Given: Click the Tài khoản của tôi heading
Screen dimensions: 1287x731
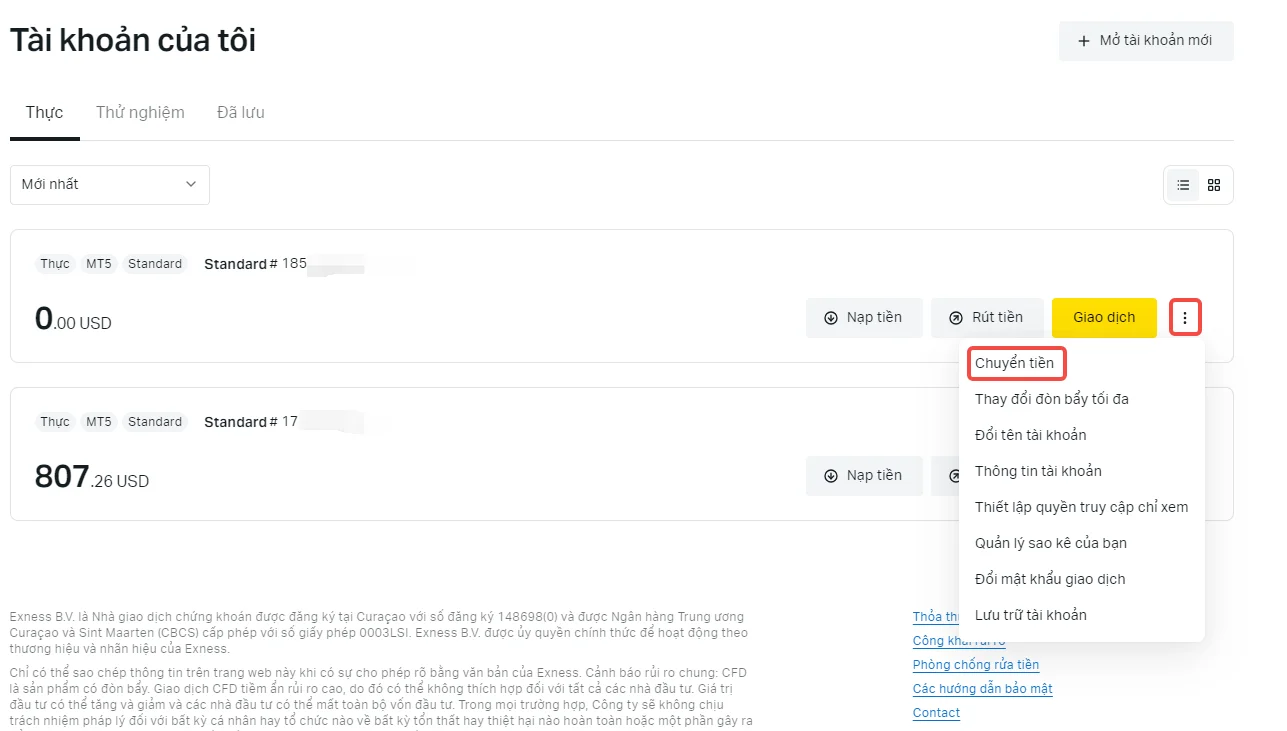Looking at the screenshot, I should tap(133, 40).
